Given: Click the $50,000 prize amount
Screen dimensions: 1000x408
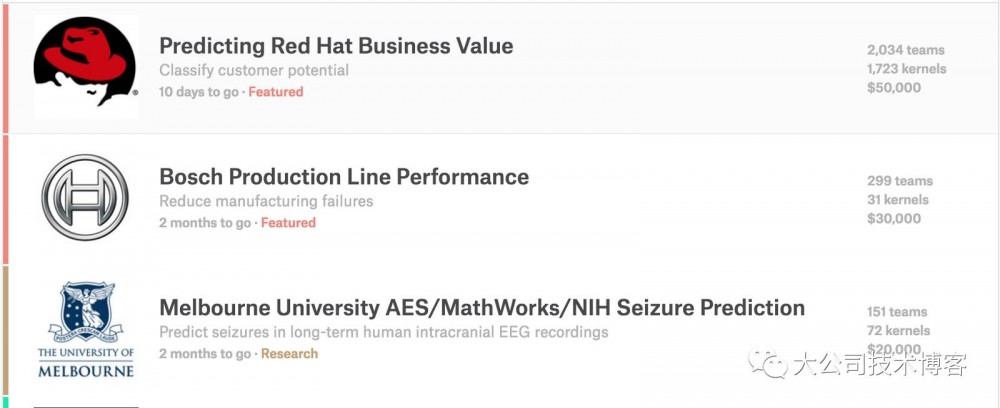Looking at the screenshot, I should (x=894, y=88).
